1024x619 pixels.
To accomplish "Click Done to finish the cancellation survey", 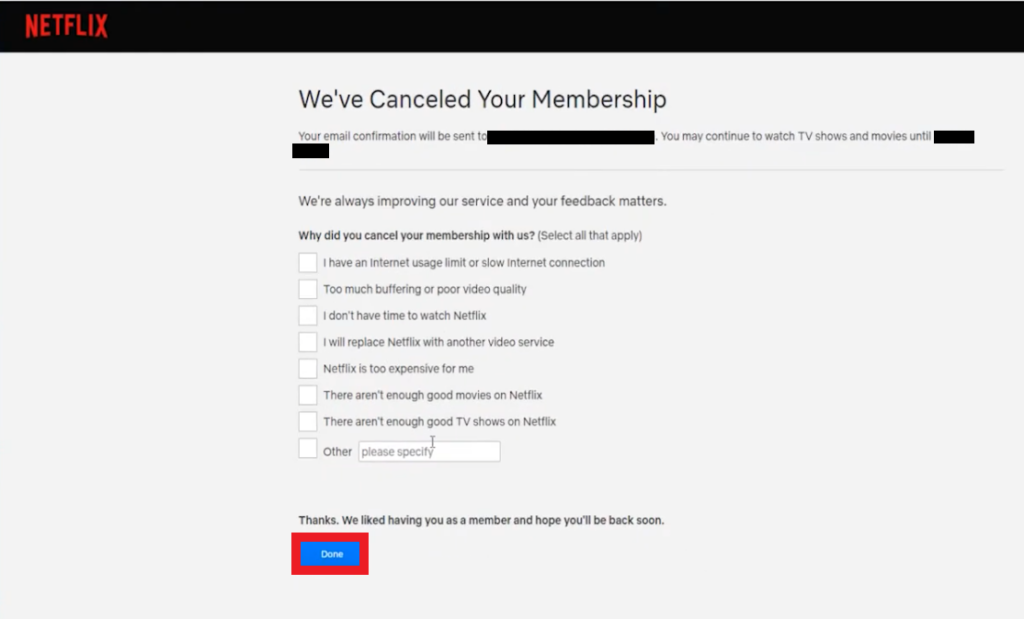I will coord(330,553).
